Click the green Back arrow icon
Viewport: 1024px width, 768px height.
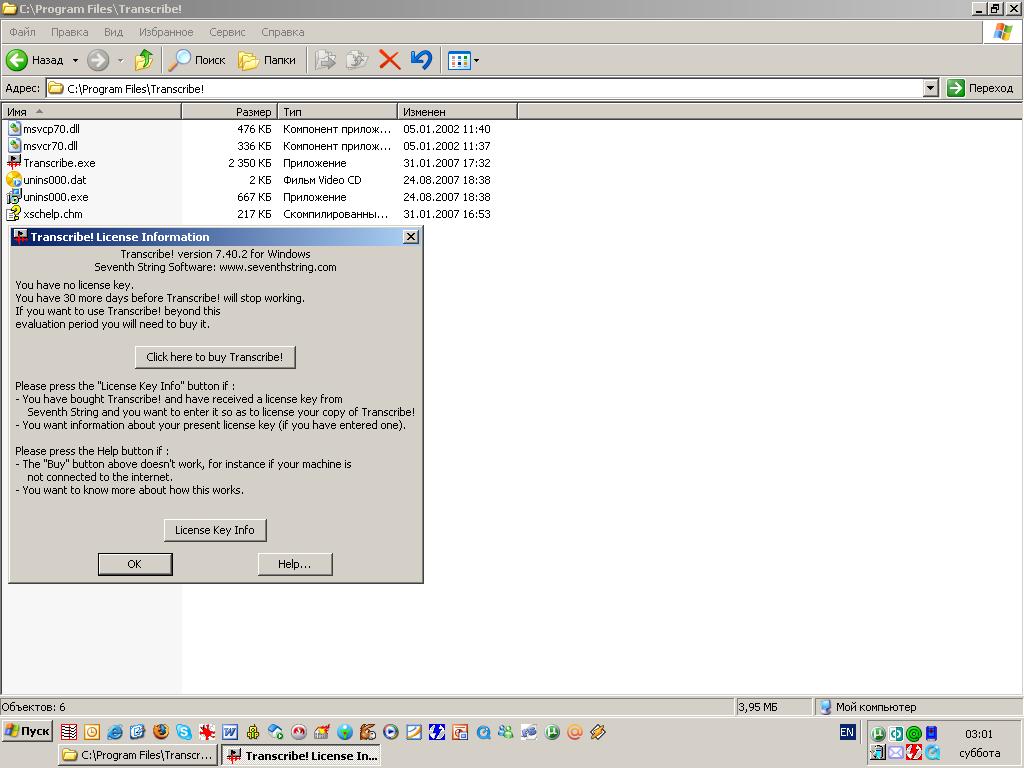point(17,60)
